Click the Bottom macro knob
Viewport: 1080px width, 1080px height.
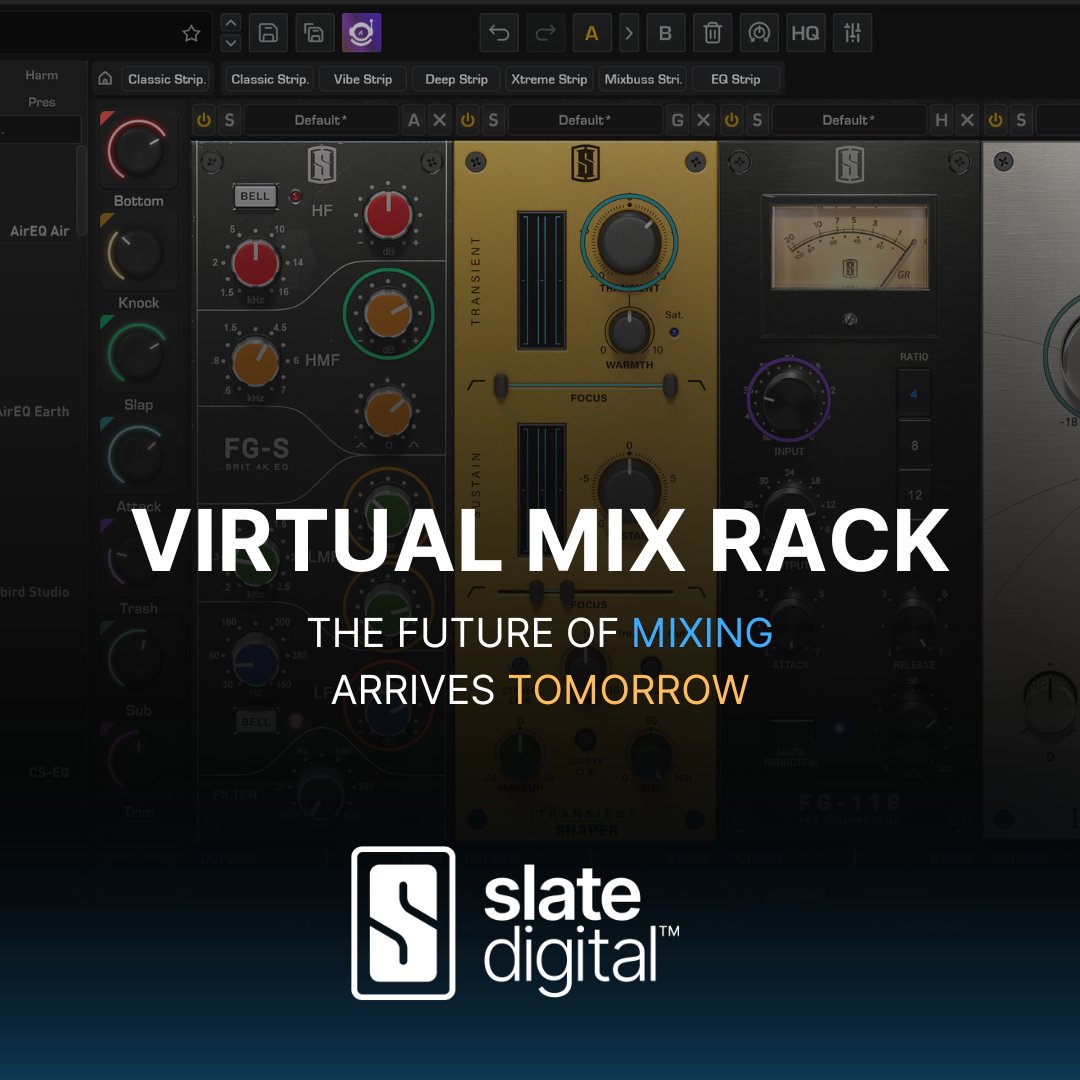pos(137,149)
